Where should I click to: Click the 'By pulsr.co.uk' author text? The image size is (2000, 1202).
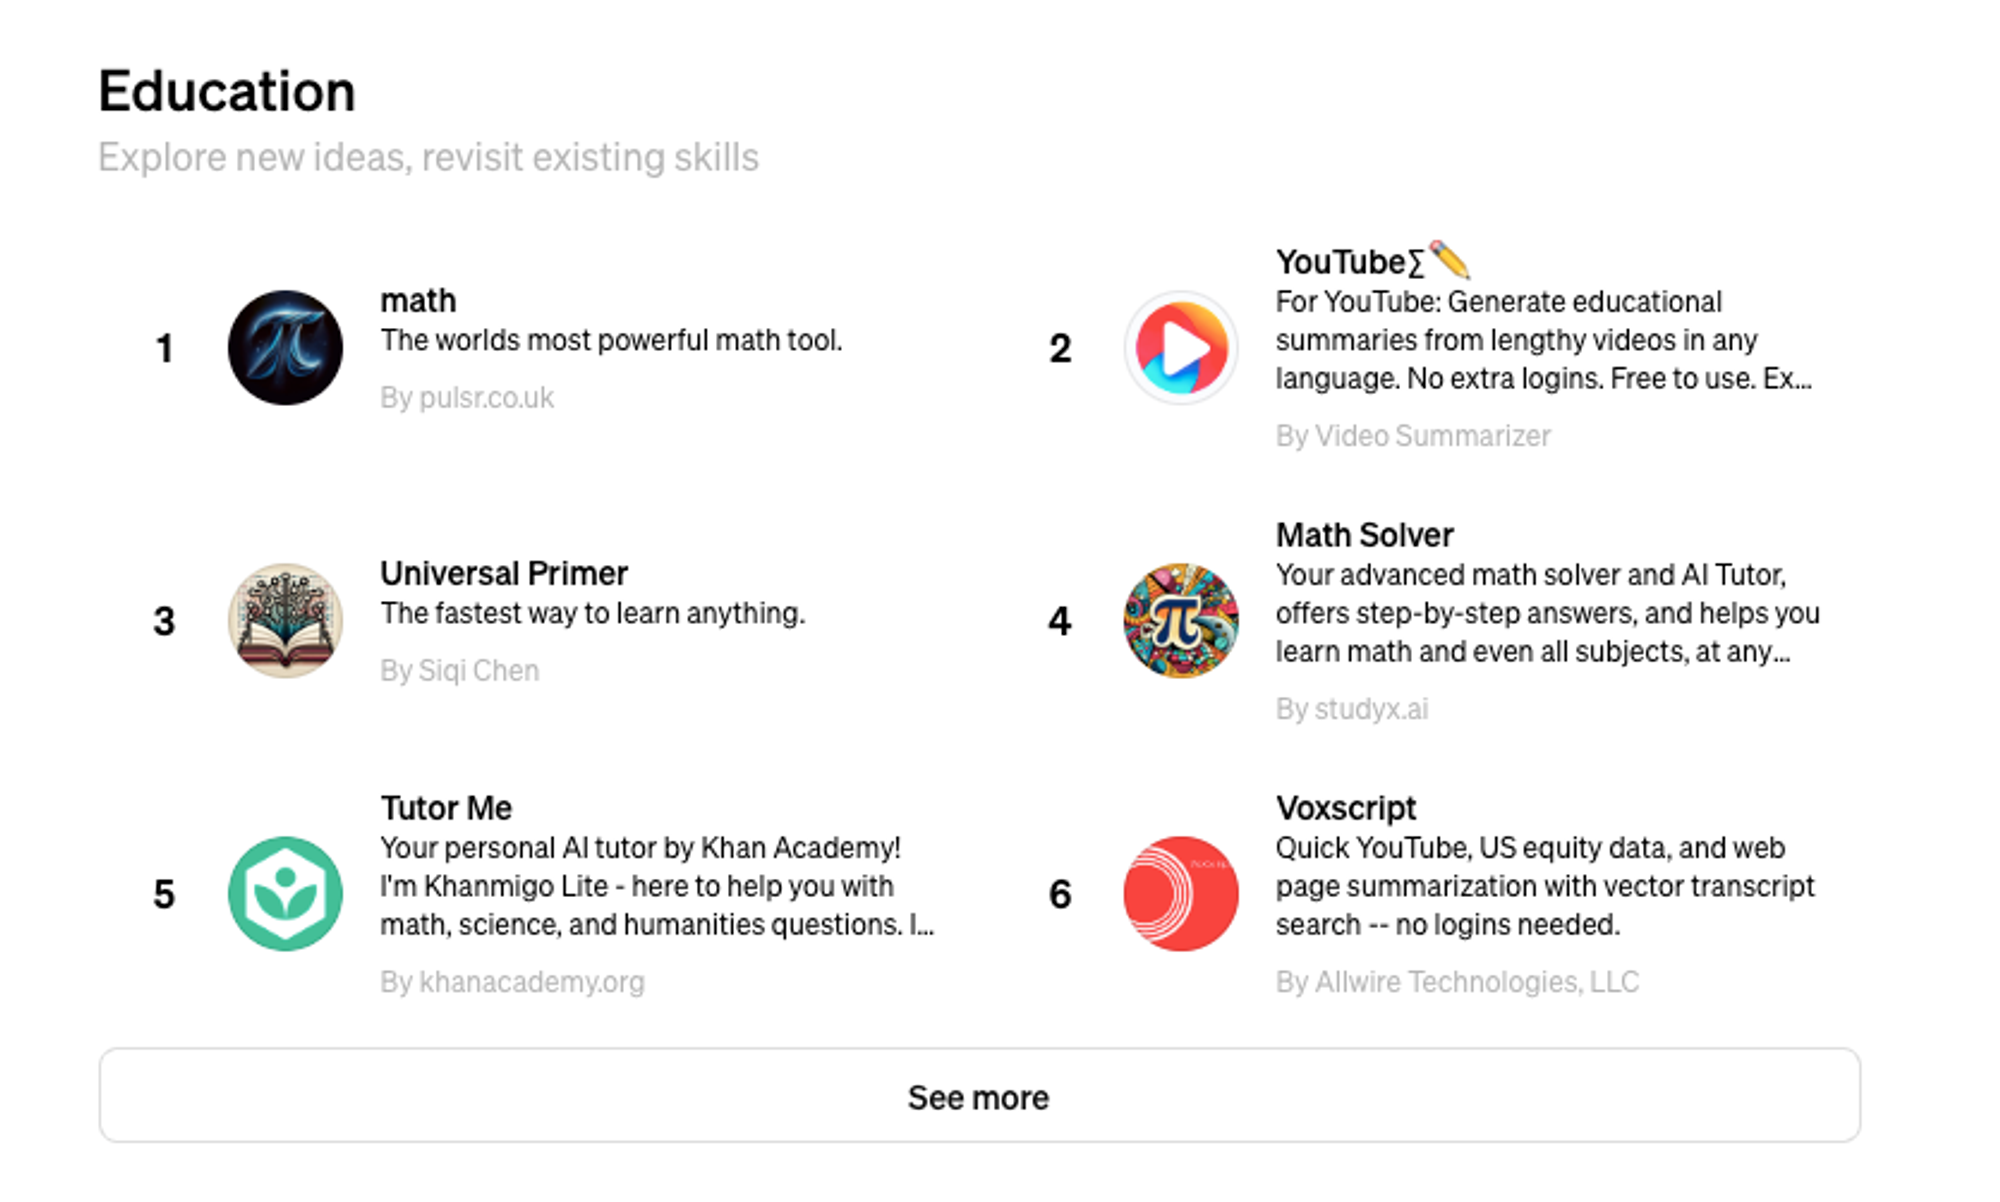coord(467,397)
